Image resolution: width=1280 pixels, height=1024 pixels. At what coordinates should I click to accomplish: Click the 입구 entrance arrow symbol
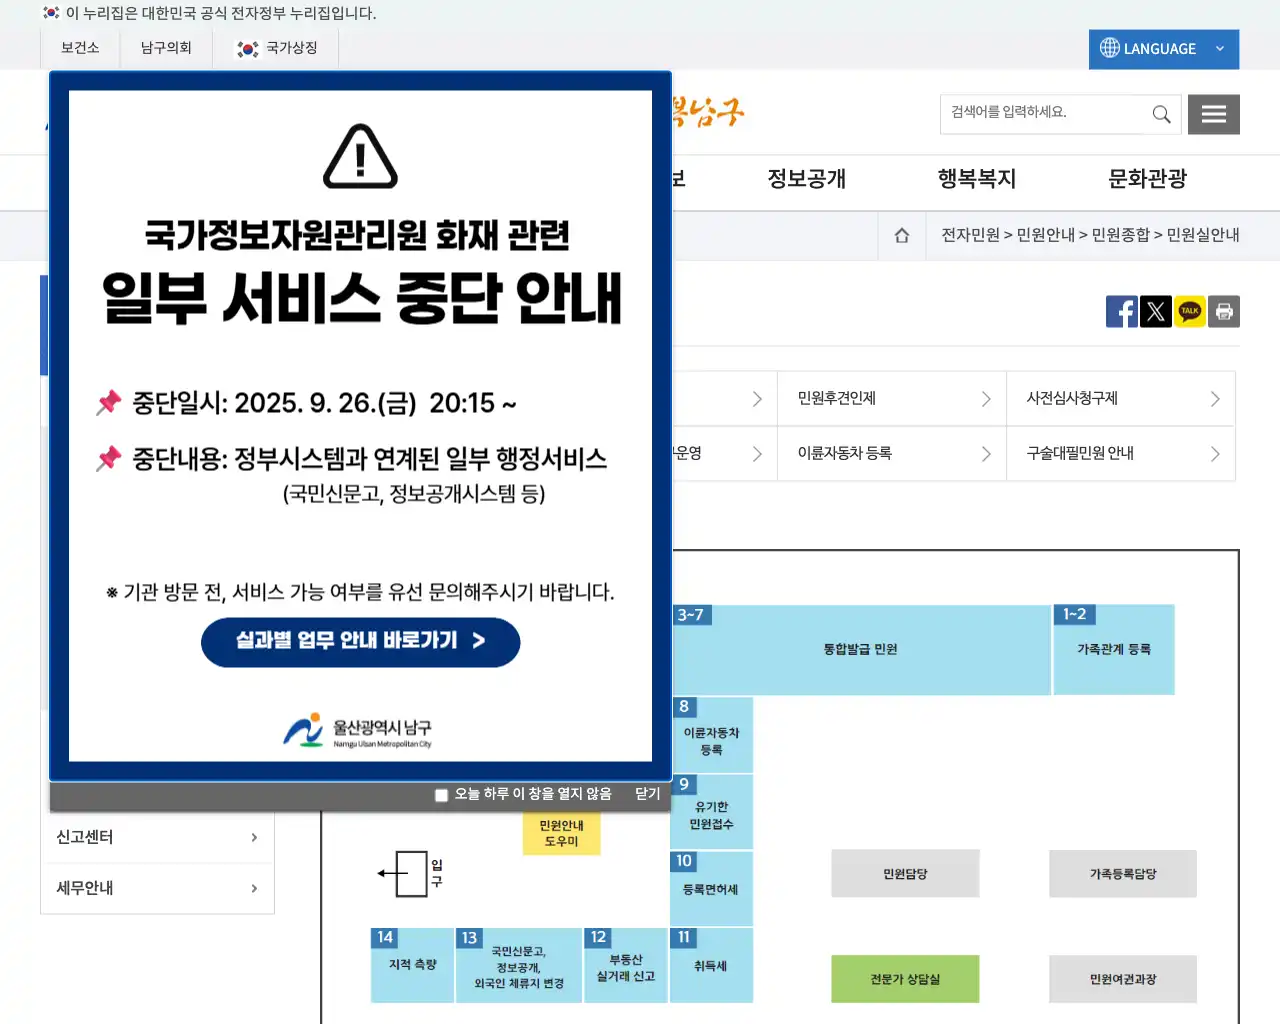[403, 873]
